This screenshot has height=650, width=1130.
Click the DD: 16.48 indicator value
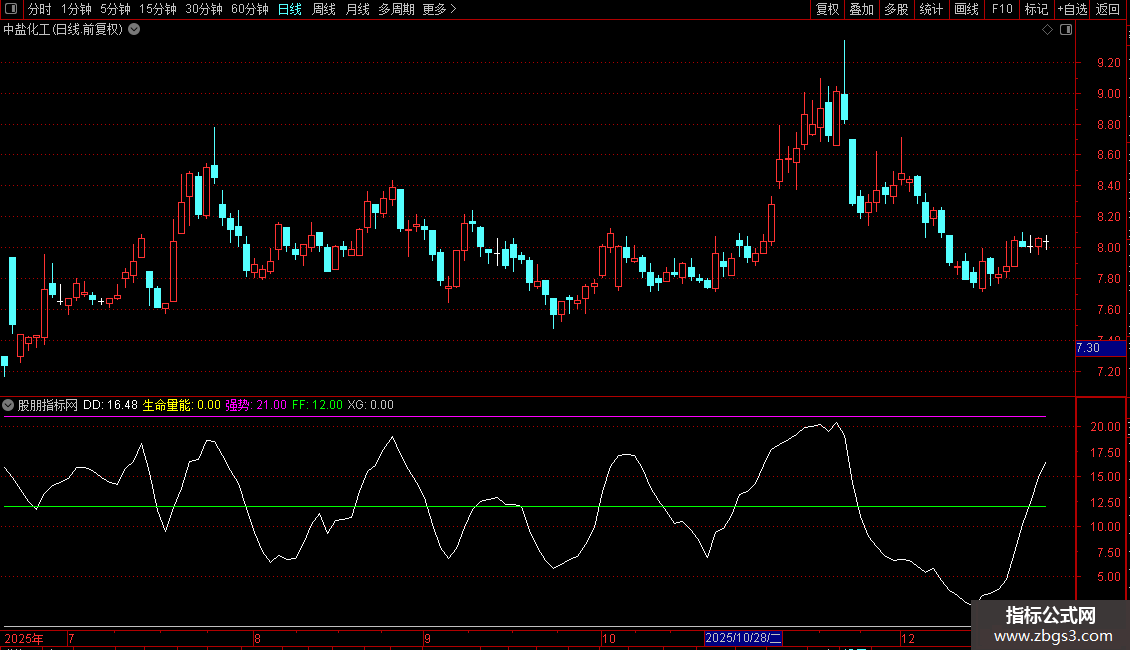pos(110,405)
